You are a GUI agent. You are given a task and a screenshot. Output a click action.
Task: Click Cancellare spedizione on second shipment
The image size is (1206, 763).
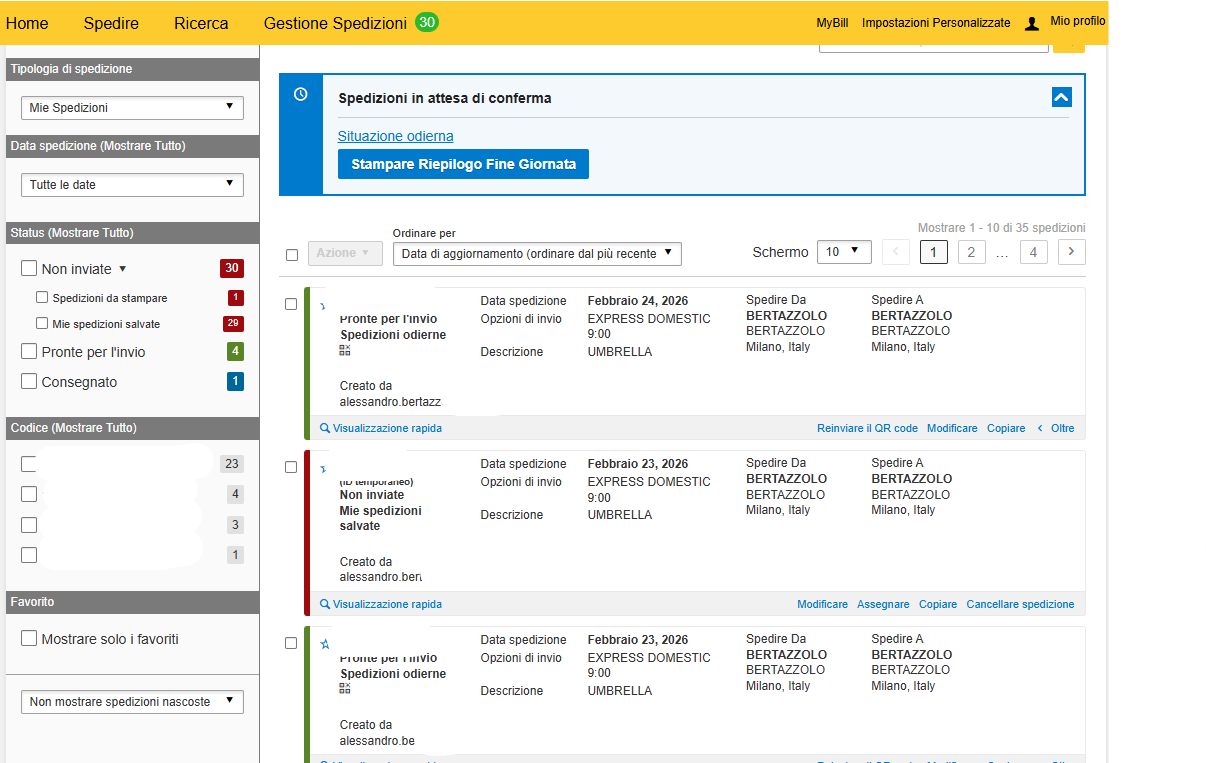(1020, 604)
